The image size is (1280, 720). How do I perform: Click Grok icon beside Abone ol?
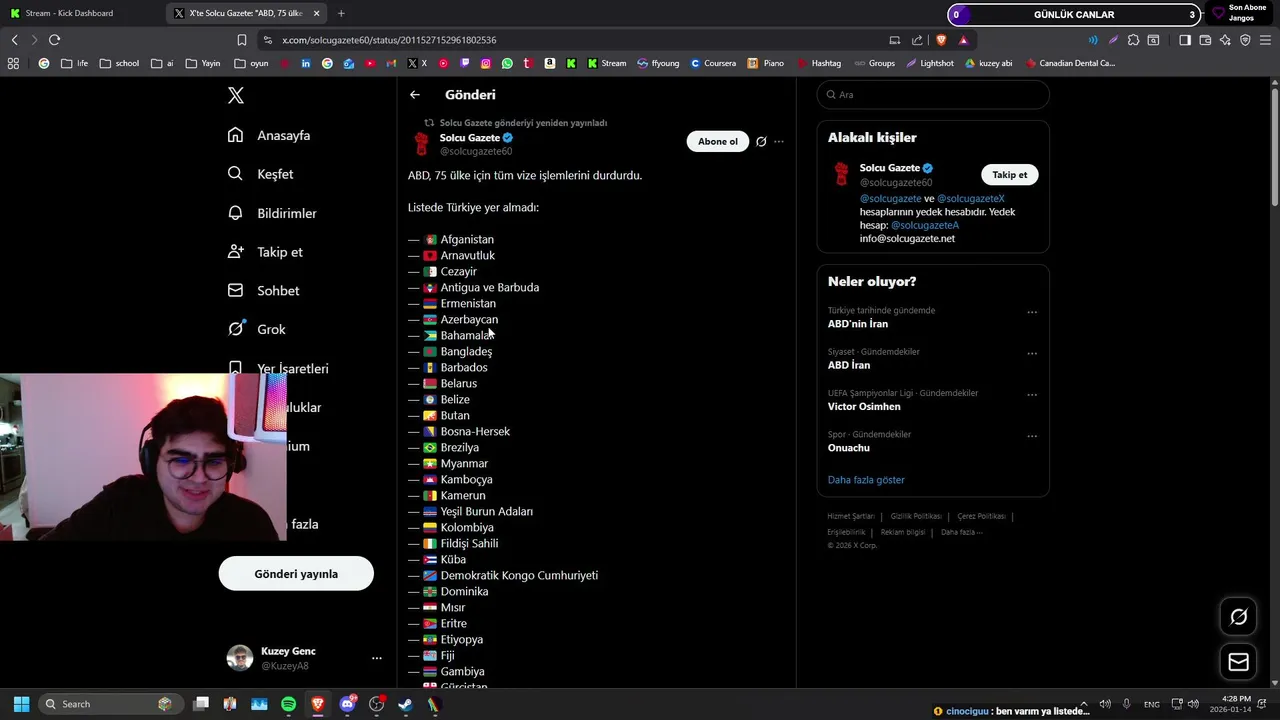761,142
